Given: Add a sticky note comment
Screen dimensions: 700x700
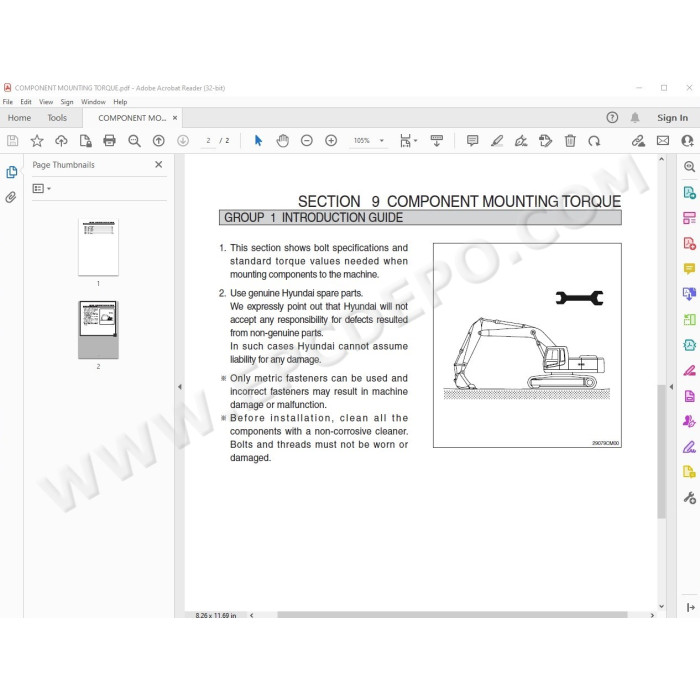Looking at the screenshot, I should point(472,141).
